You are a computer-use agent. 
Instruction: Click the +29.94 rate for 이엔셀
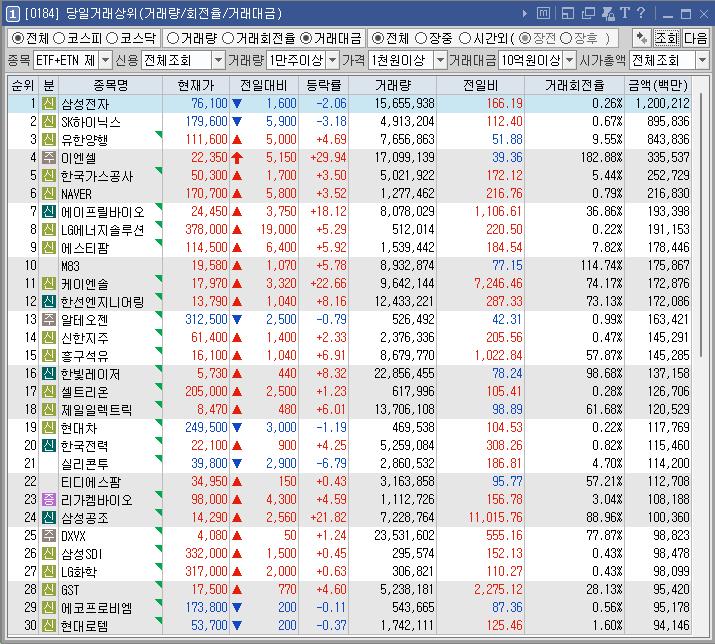tap(328, 158)
